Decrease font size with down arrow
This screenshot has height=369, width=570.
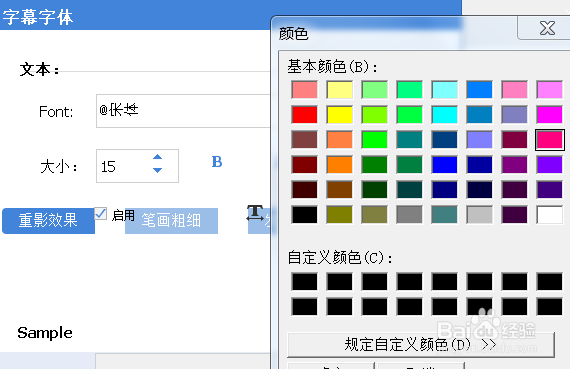click(x=157, y=170)
